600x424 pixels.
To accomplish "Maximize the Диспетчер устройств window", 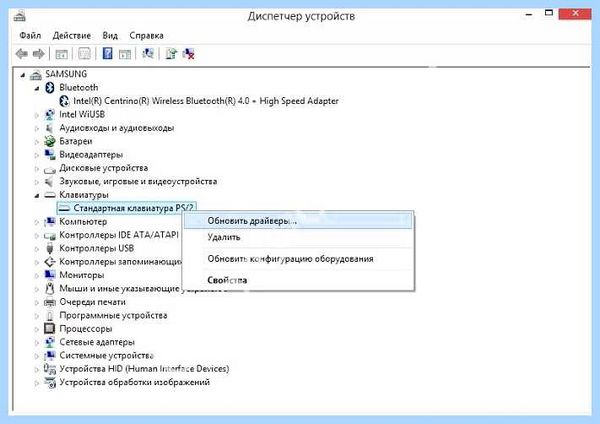I will click(x=549, y=13).
